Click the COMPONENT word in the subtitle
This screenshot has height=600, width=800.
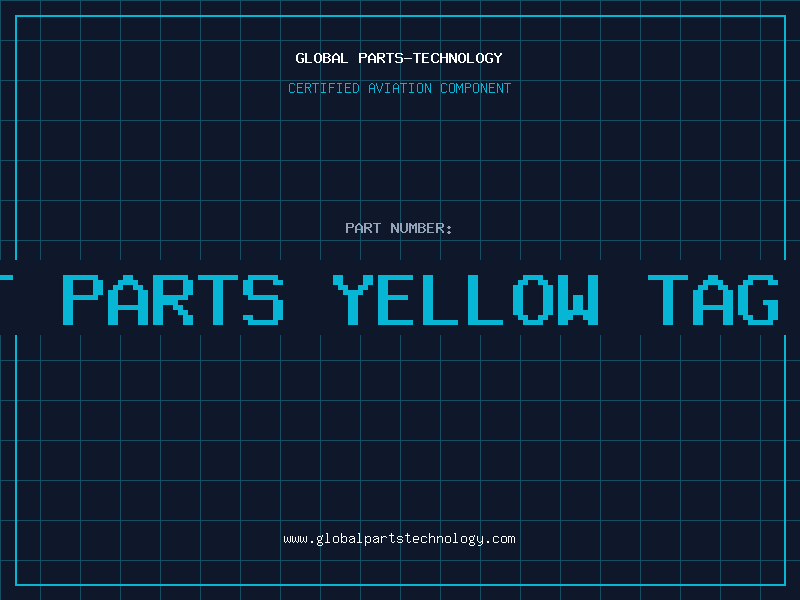point(476,88)
